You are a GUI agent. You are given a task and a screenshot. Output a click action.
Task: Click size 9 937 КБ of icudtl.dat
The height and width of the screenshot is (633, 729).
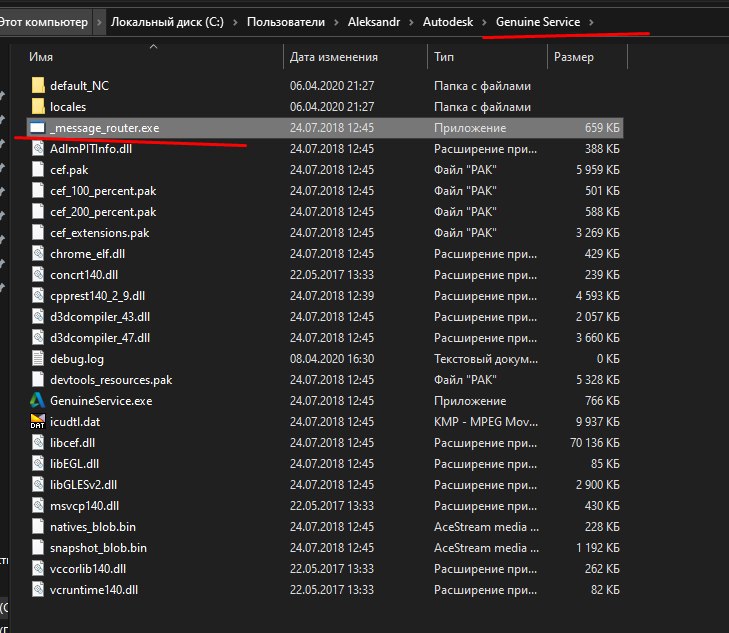coord(597,422)
